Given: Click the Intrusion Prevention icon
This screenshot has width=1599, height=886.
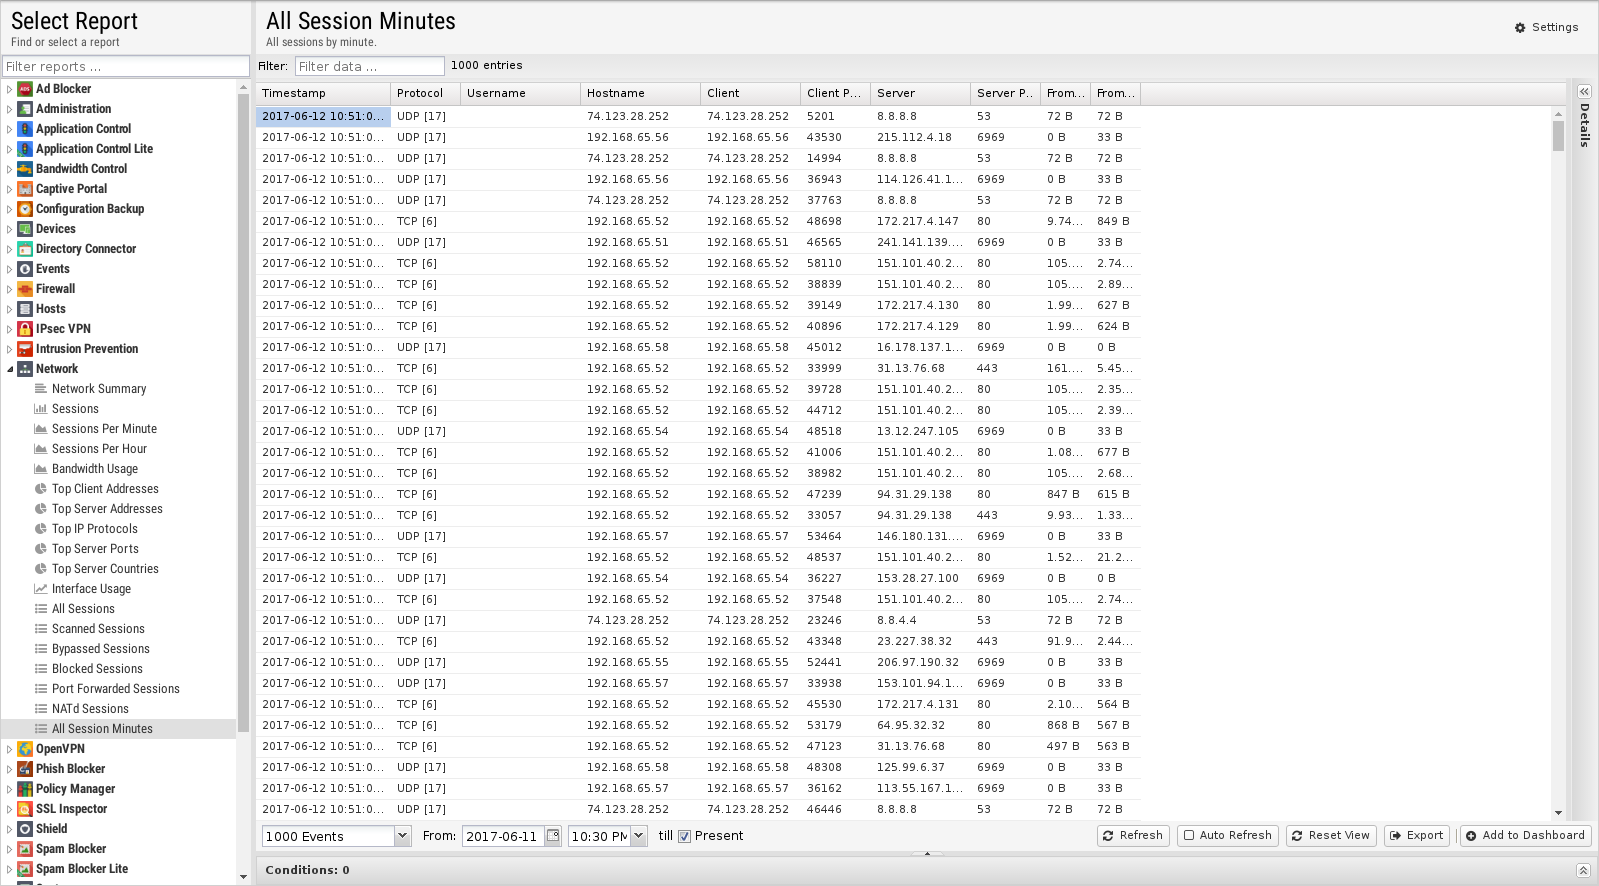Looking at the screenshot, I should pos(25,349).
